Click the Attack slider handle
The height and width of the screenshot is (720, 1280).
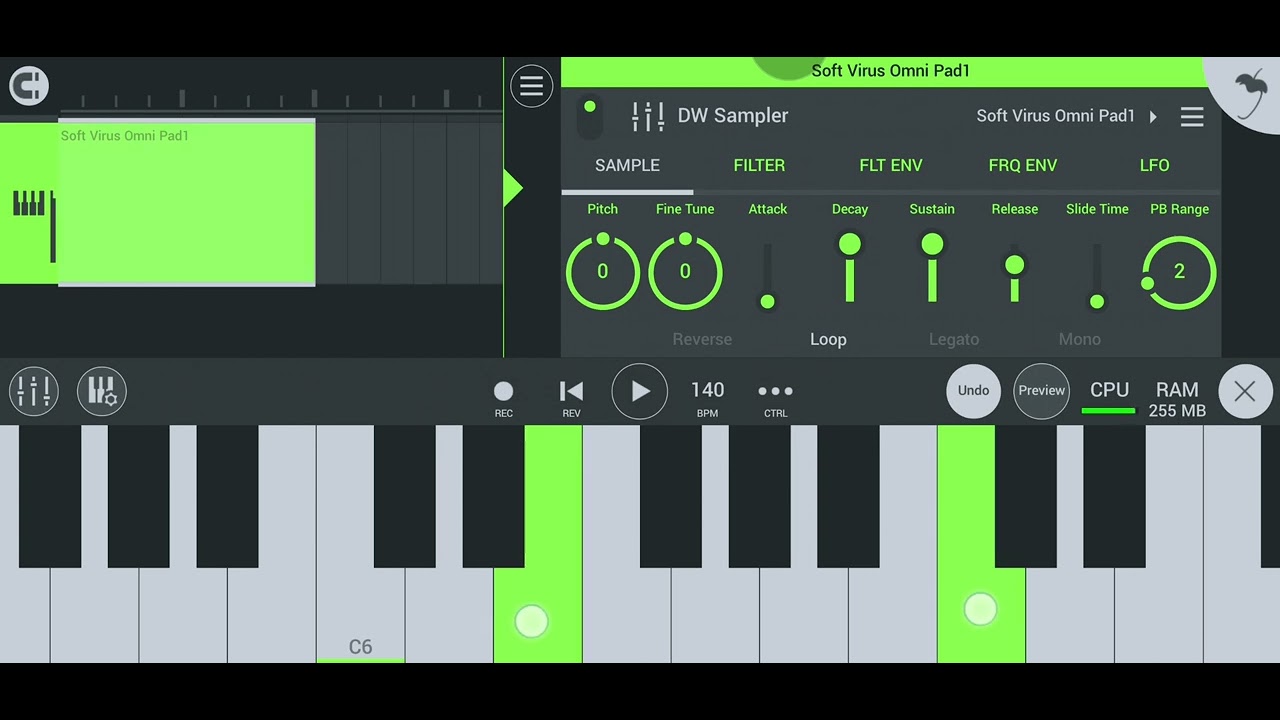click(767, 301)
